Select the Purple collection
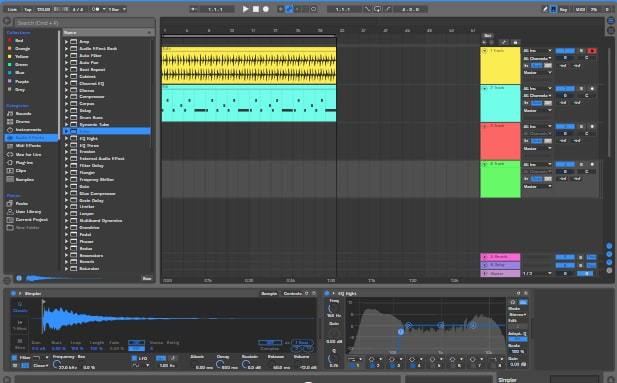 [x=22, y=81]
